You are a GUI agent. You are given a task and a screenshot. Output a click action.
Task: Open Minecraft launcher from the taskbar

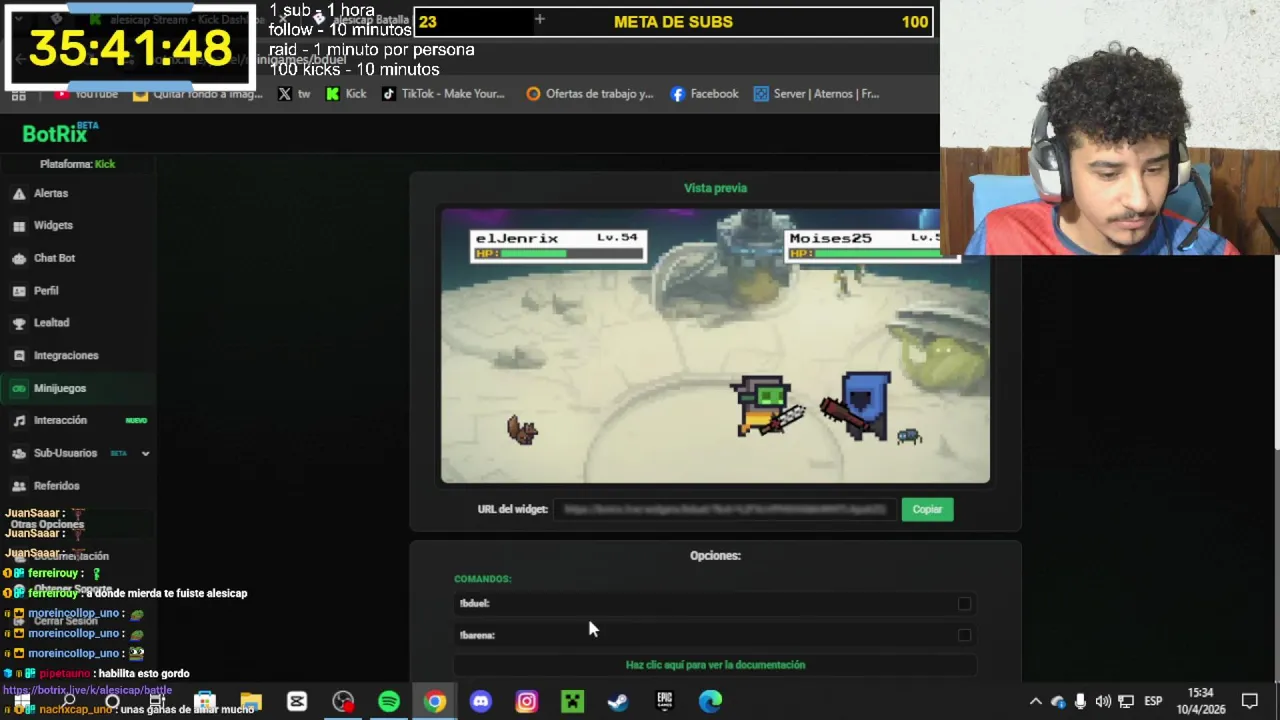point(572,702)
